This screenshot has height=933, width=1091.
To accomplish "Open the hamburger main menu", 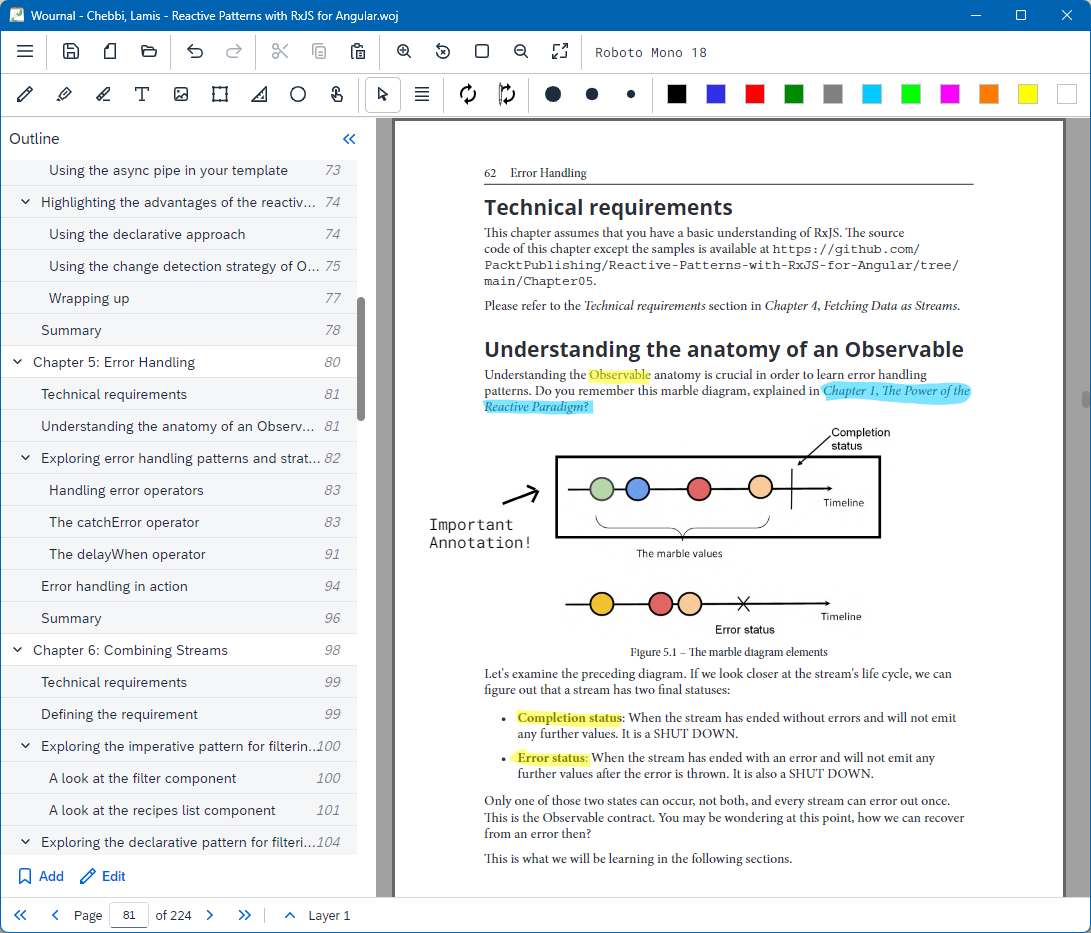I will click(25, 51).
